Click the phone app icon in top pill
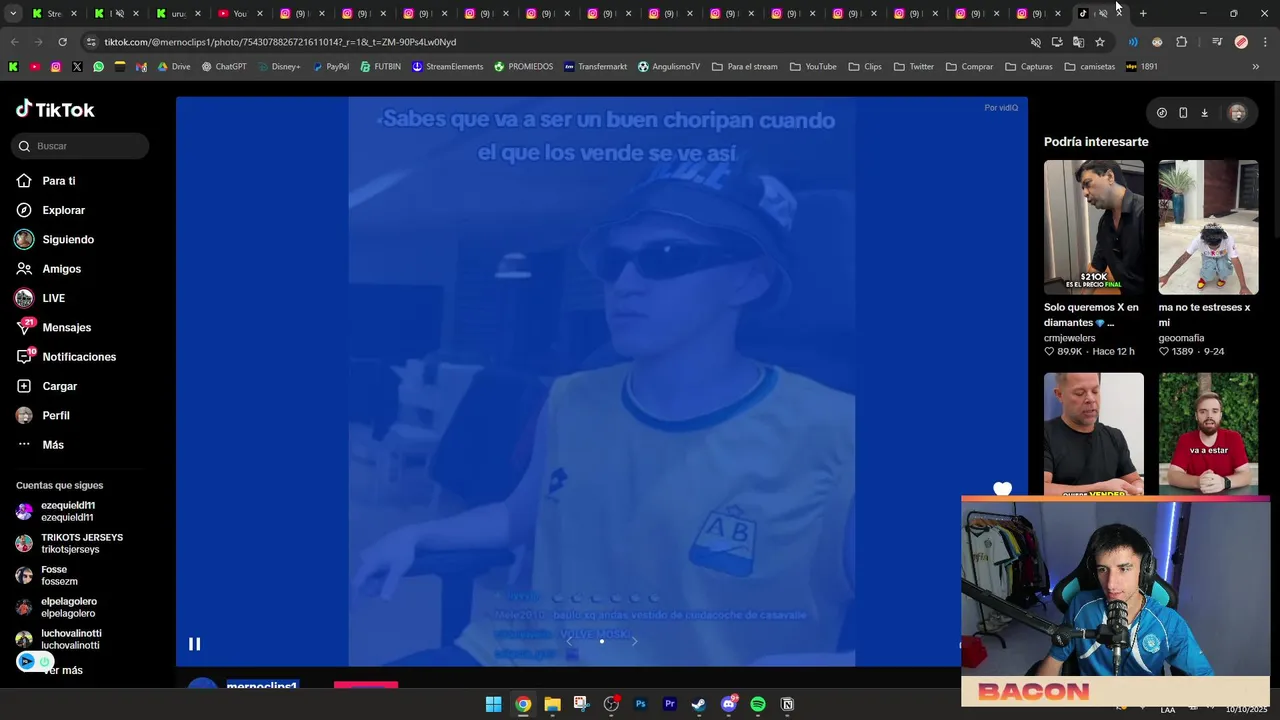 tap(1183, 113)
